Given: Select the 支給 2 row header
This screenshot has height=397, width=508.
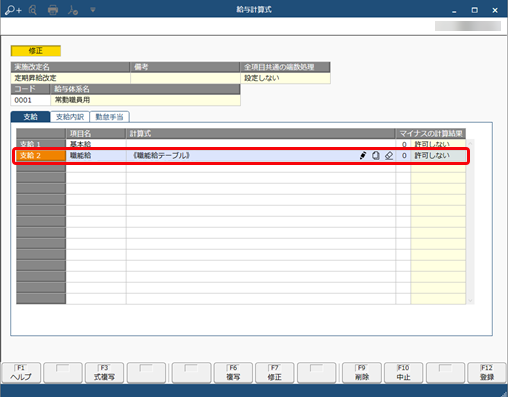Looking at the screenshot, I should 41,155.
